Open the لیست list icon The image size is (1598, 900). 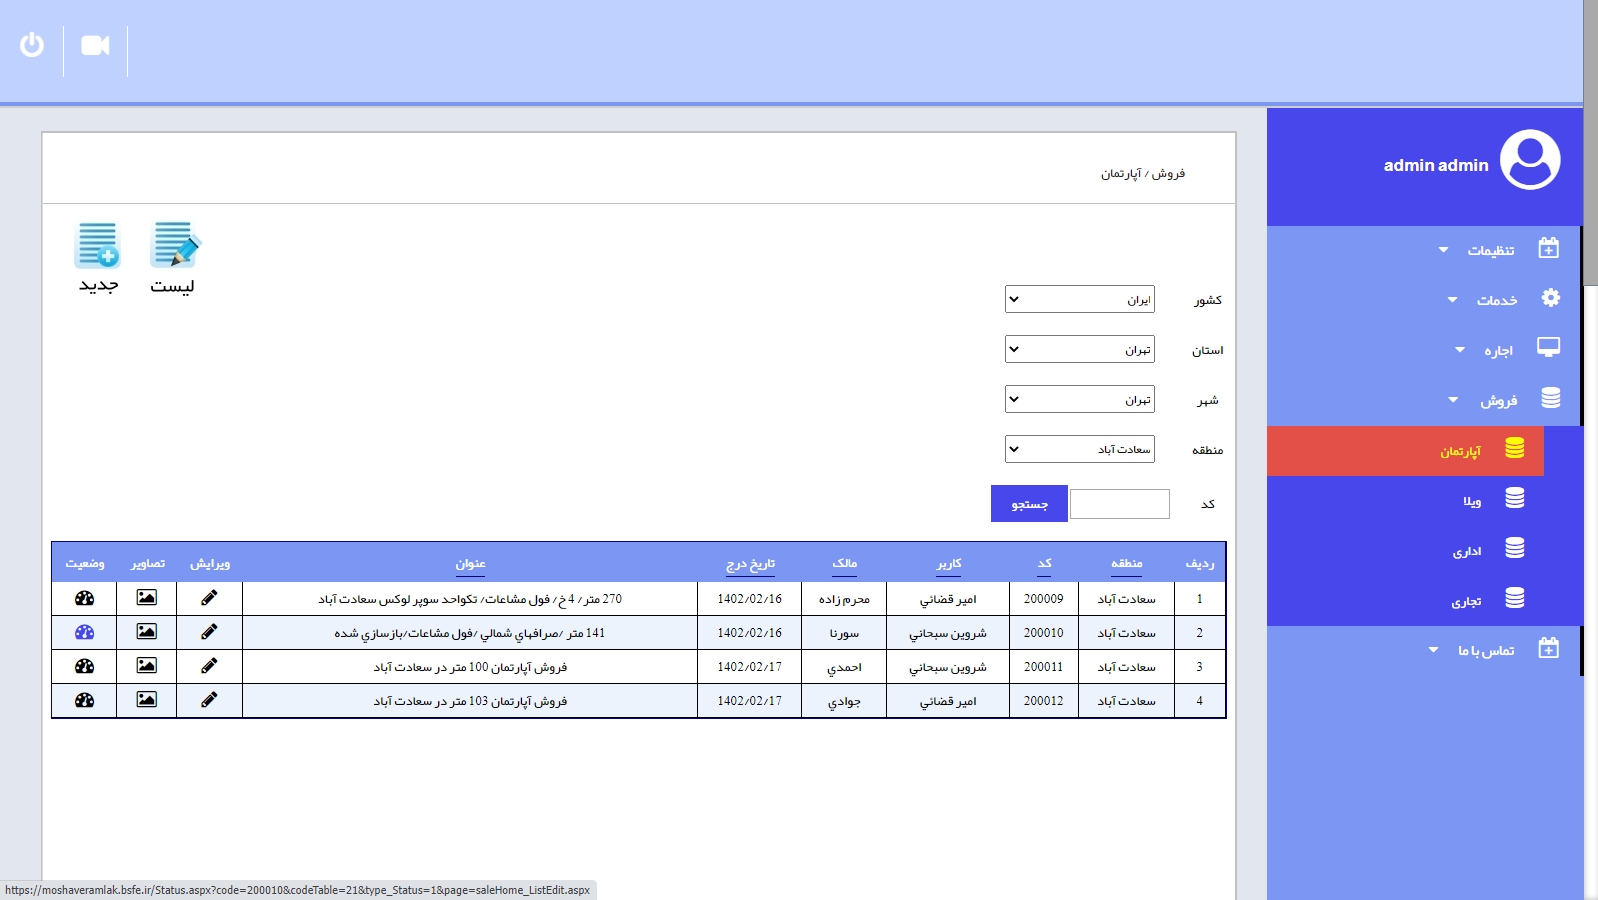(174, 246)
